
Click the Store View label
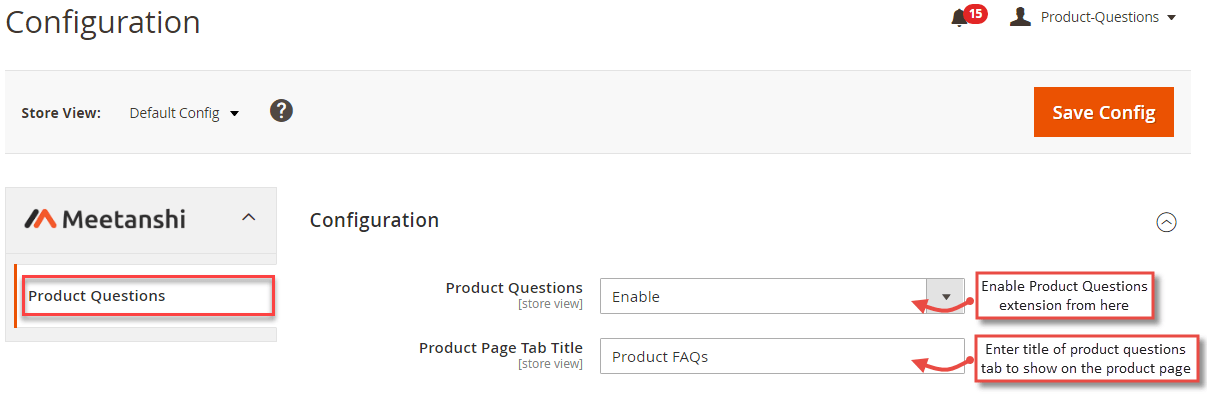pos(61,113)
